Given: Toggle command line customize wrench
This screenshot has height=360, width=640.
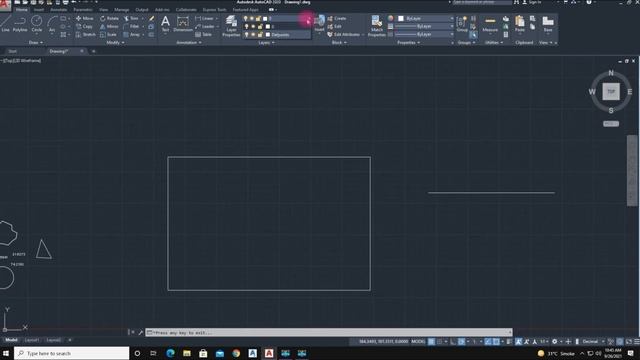Looking at the screenshot, I should click(x=140, y=333).
